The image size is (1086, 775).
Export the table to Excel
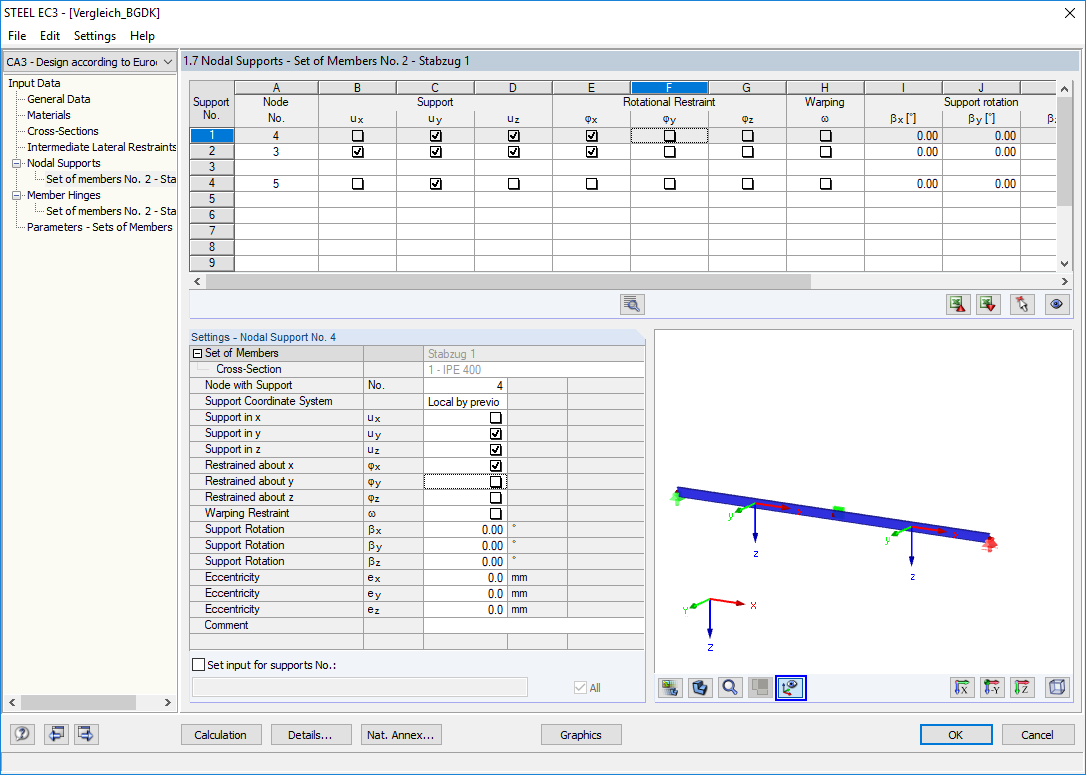click(988, 304)
